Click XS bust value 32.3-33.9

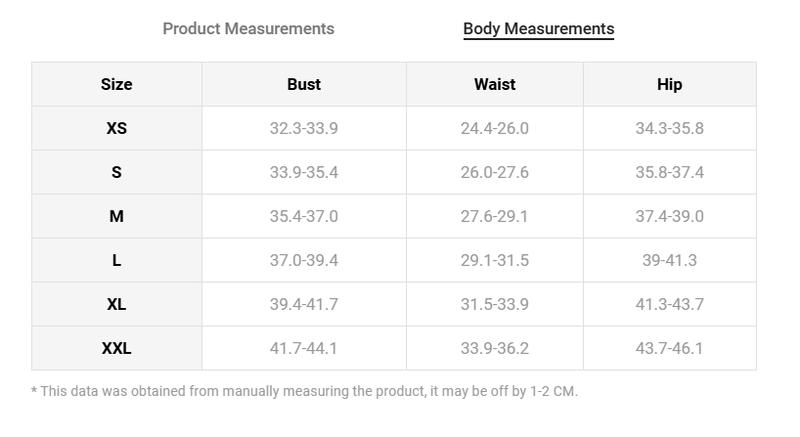click(304, 128)
